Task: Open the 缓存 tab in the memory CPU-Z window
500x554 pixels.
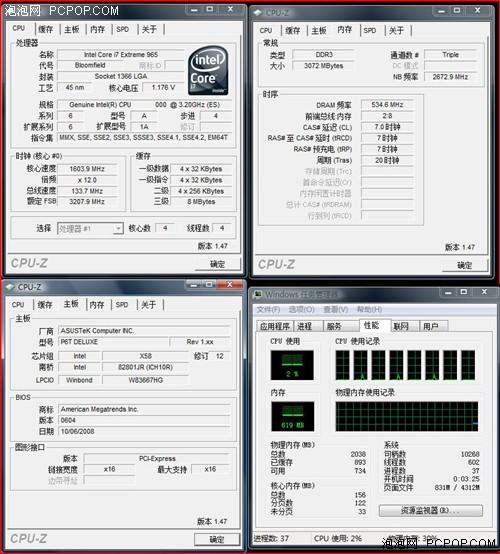Action: [x=293, y=31]
